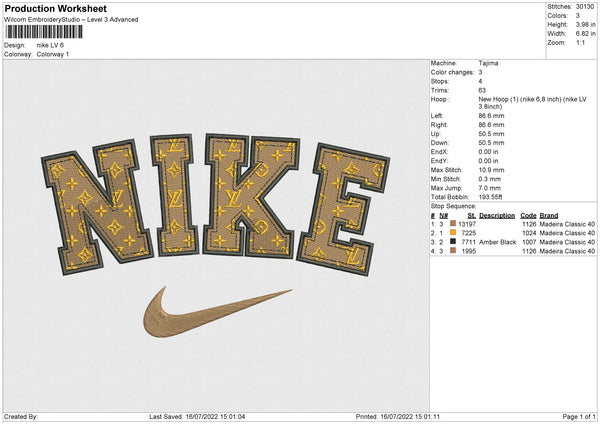Click the letter N in the design preview
Screen dimensions: 600x424
pyautogui.click(x=98, y=207)
